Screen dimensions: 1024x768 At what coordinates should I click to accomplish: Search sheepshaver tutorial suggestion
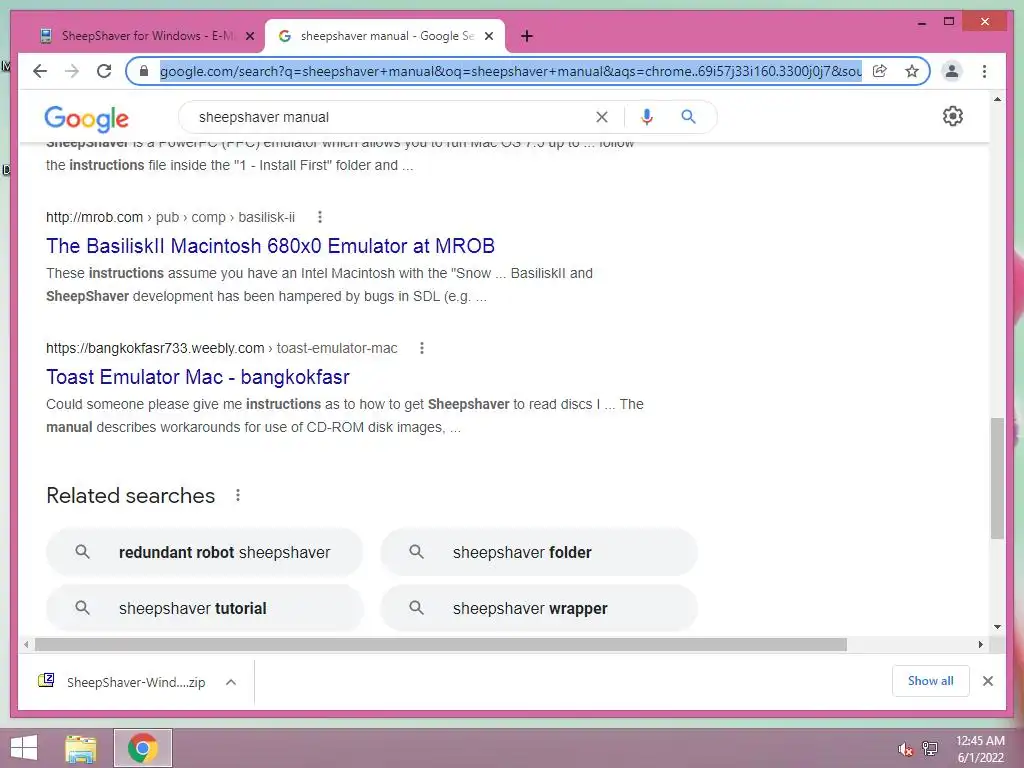coord(204,608)
